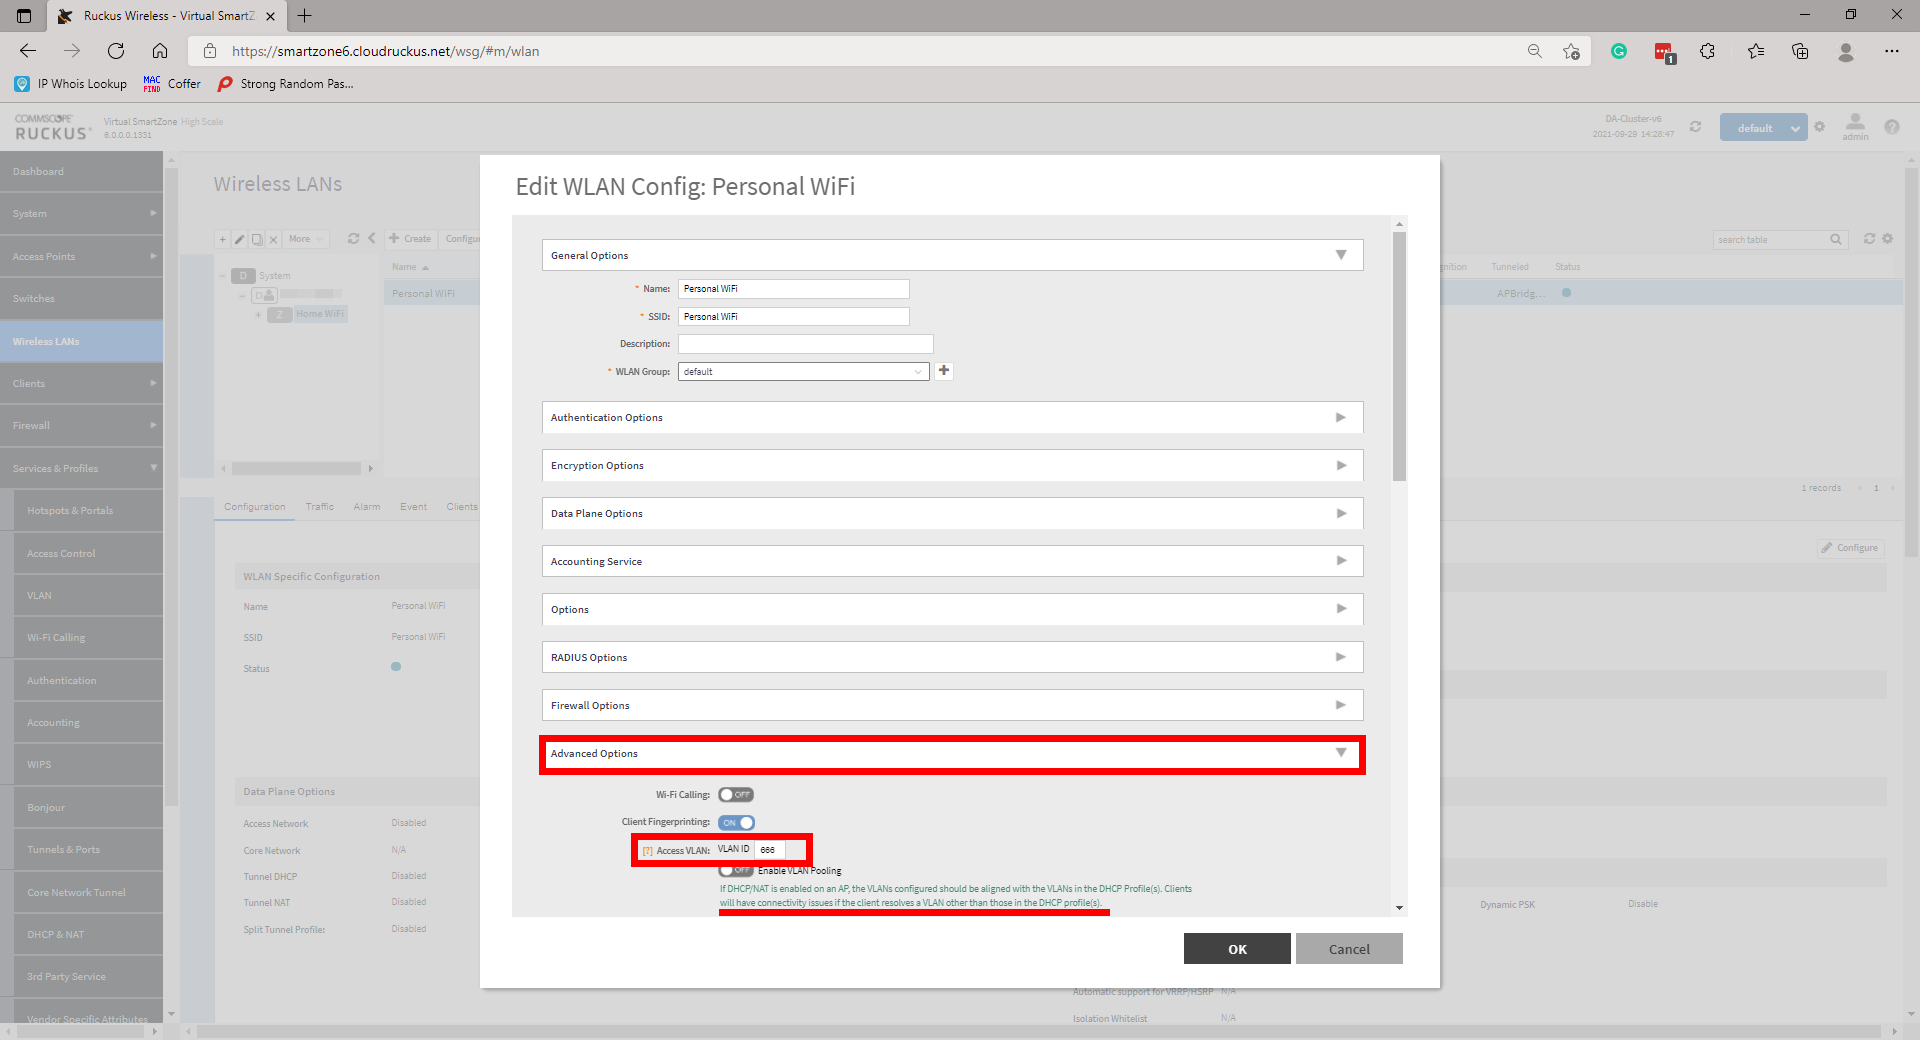Open the WLAN Group dropdown
The width and height of the screenshot is (1920, 1040).
pyautogui.click(x=803, y=372)
